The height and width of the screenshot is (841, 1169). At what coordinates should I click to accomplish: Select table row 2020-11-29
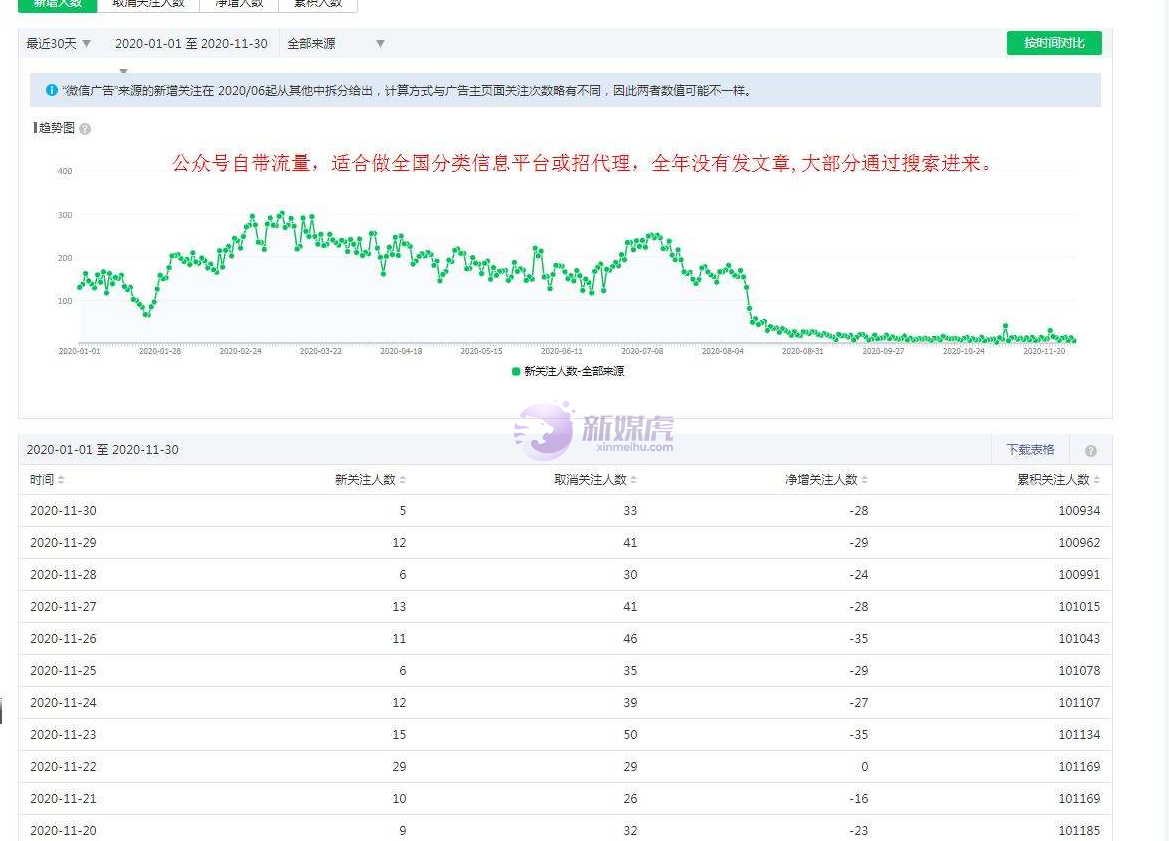(565, 543)
